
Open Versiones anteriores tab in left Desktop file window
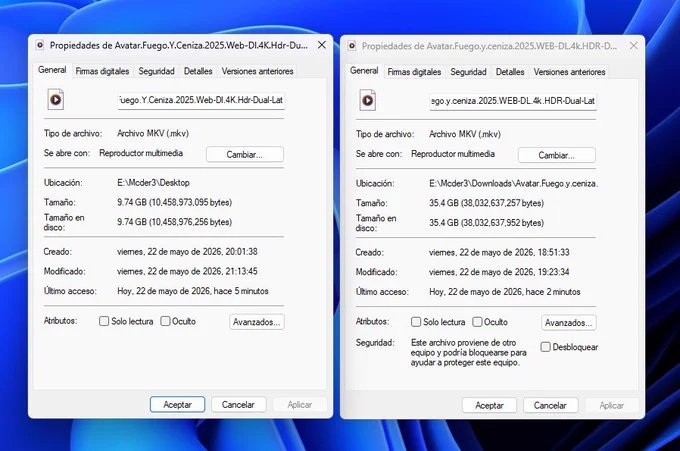pos(257,71)
